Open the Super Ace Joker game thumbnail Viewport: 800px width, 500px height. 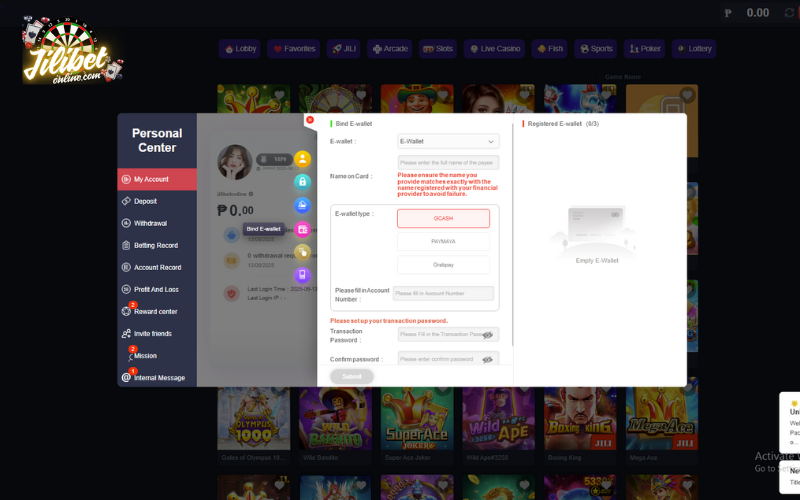(417, 418)
